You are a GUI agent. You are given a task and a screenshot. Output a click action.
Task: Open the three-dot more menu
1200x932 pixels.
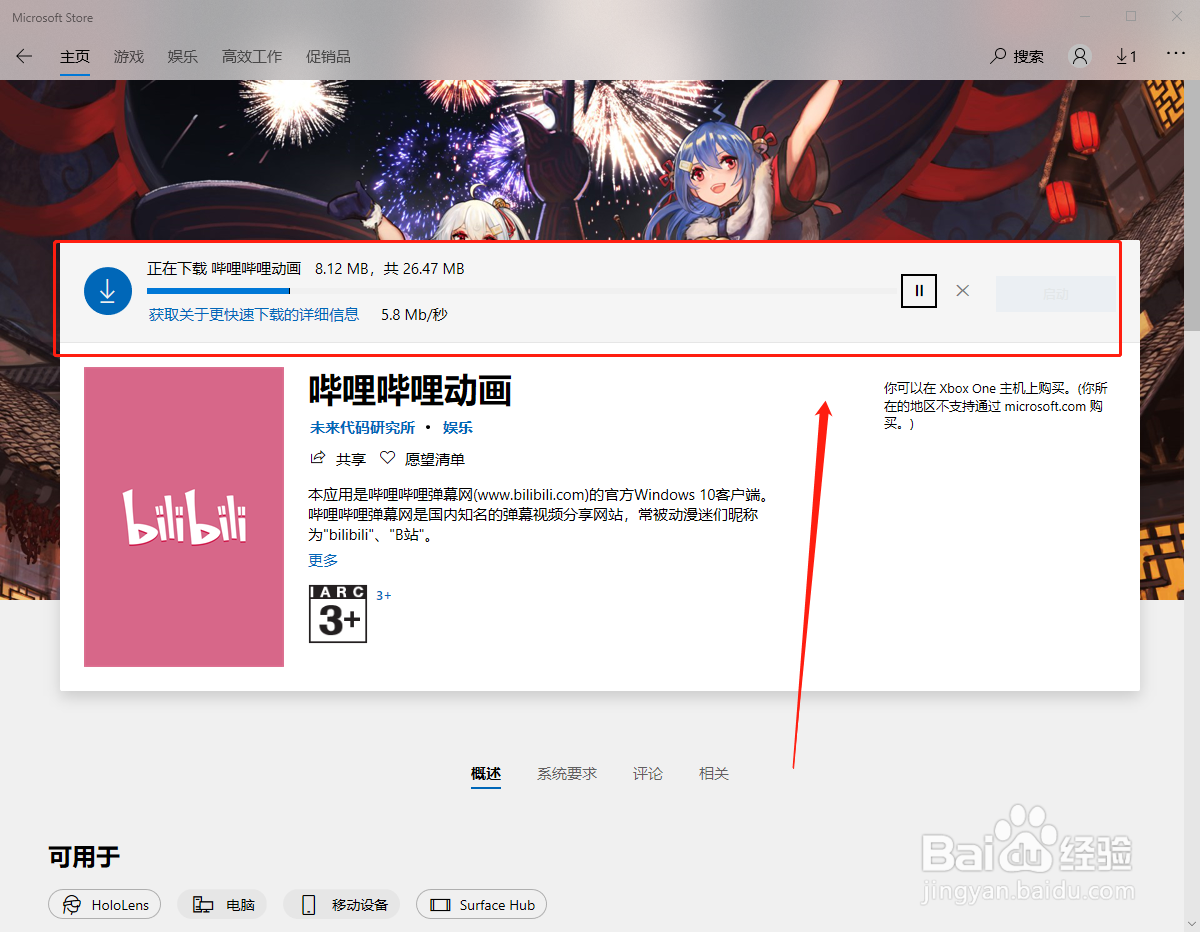coord(1176,55)
